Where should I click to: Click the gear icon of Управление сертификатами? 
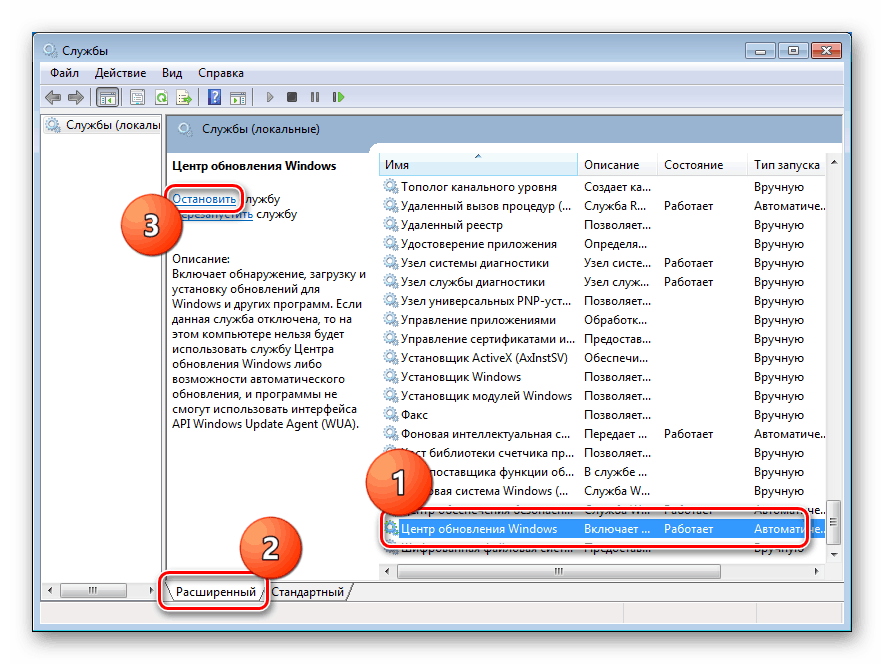tap(391, 339)
